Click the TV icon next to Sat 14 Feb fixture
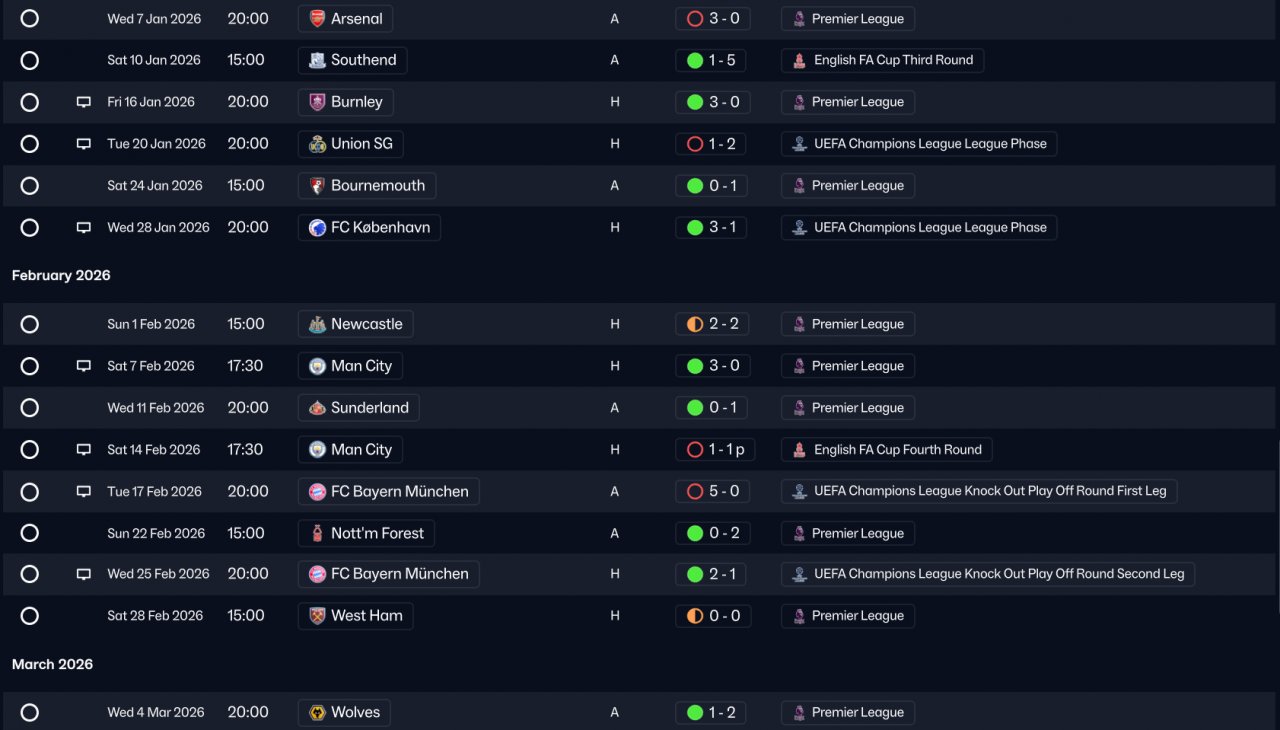The height and width of the screenshot is (730, 1280). tap(84, 450)
